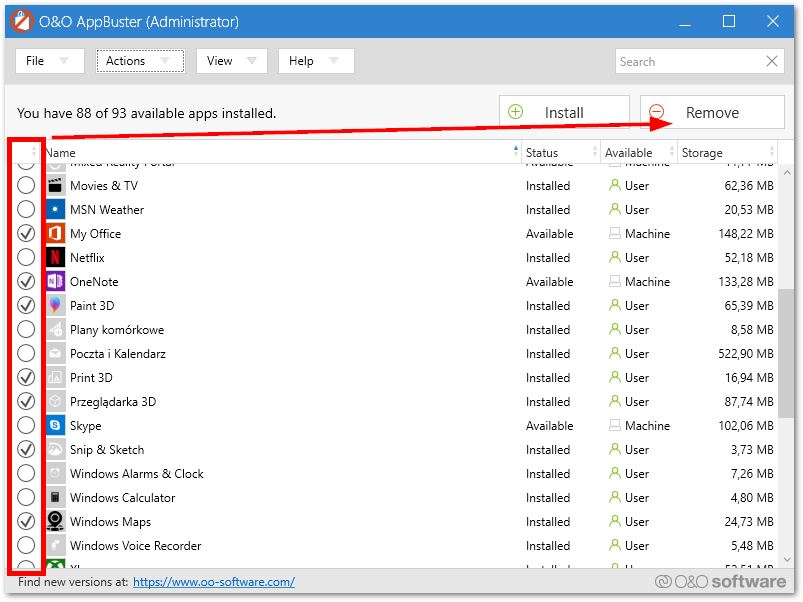This screenshot has width=803, height=602.
Task: Check the Skype checkbox
Action: (x=26, y=425)
